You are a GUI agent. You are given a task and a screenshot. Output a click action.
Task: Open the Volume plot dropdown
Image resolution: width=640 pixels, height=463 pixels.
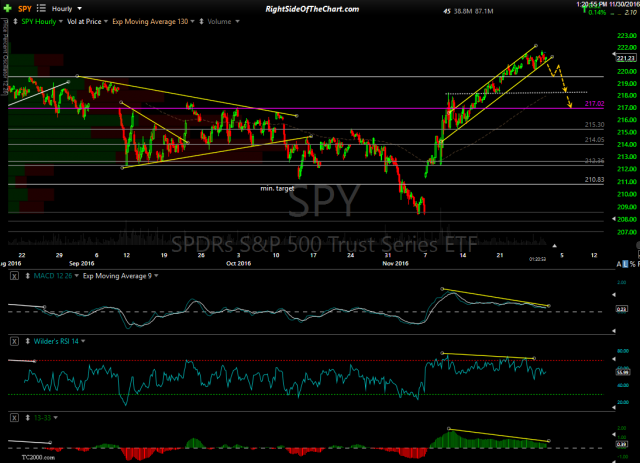tap(223, 22)
